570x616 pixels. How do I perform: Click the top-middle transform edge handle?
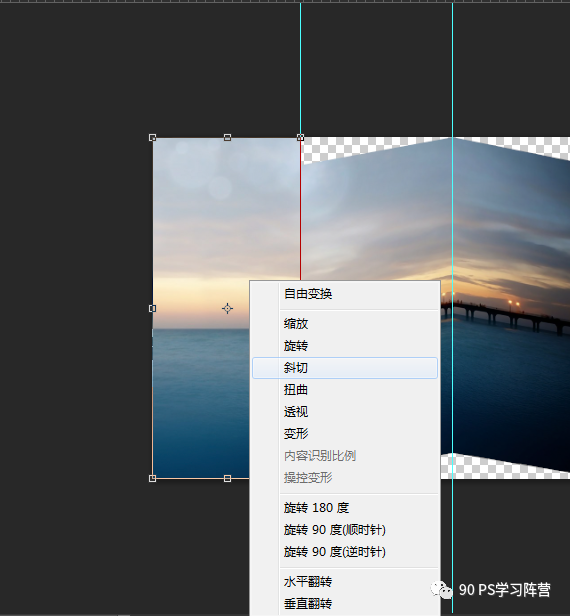[227, 138]
